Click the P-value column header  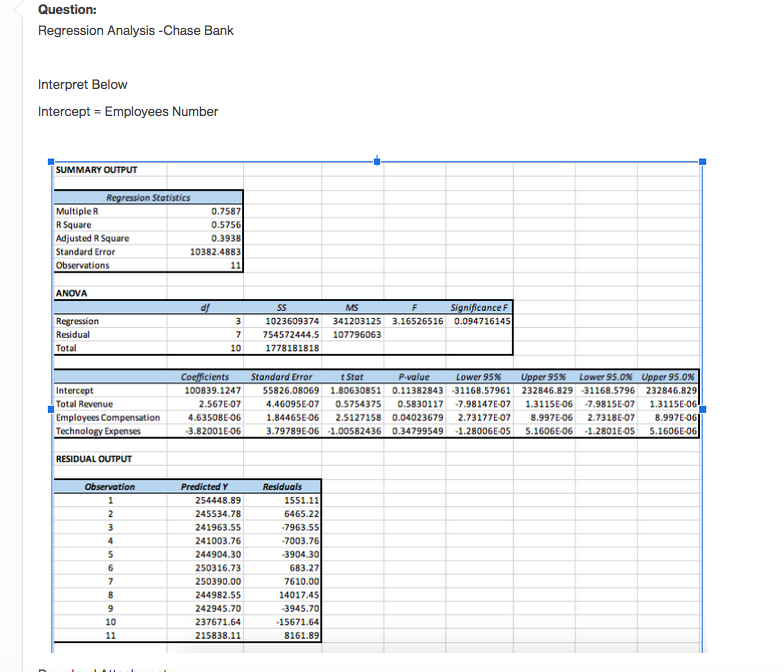[414, 376]
